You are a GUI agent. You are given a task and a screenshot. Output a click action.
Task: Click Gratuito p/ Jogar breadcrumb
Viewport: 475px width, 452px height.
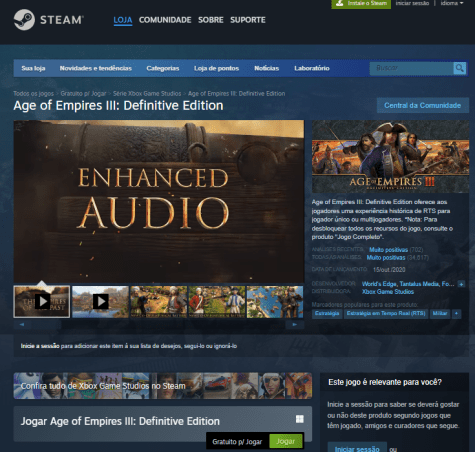pos(83,94)
